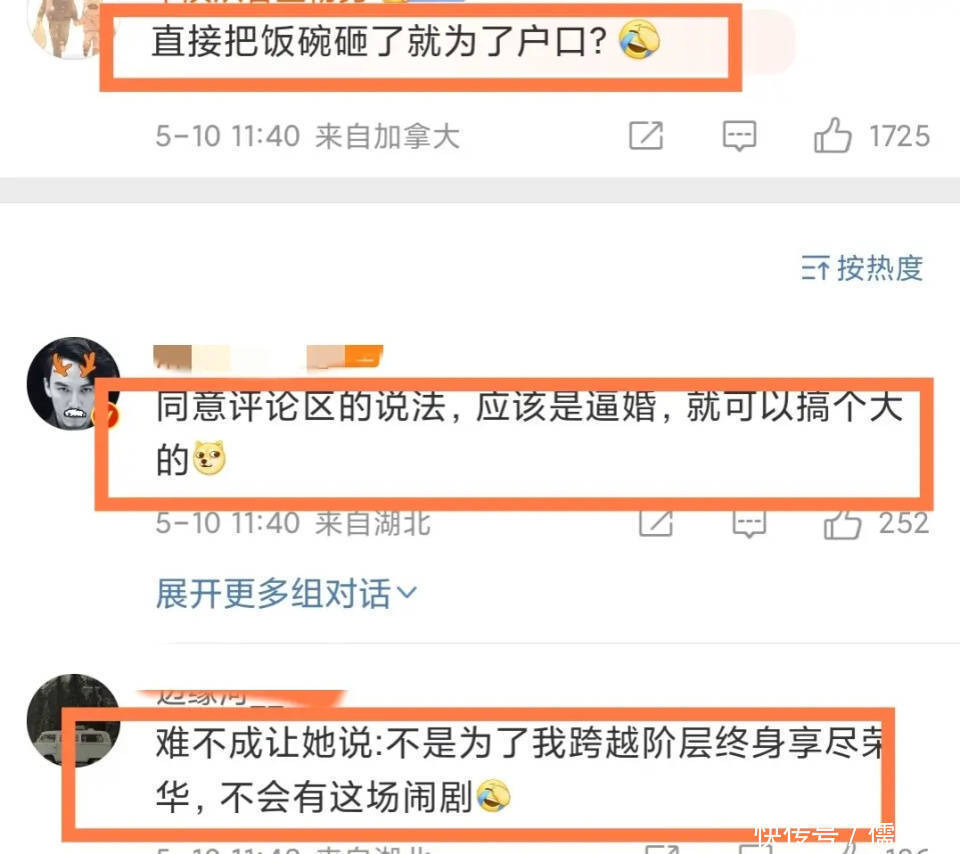
Task: Open comment 难不成让她说
Action: click(519, 770)
